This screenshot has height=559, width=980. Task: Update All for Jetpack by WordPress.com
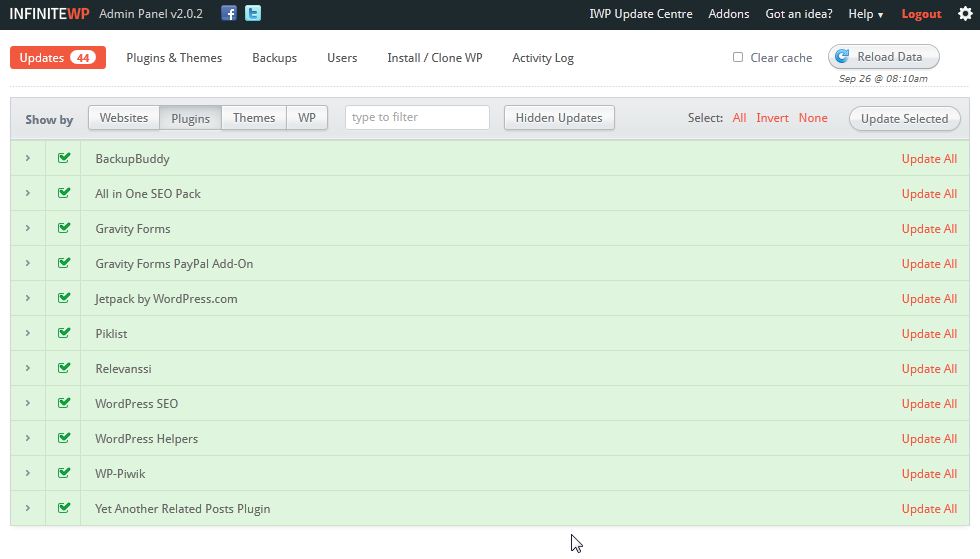(x=929, y=299)
